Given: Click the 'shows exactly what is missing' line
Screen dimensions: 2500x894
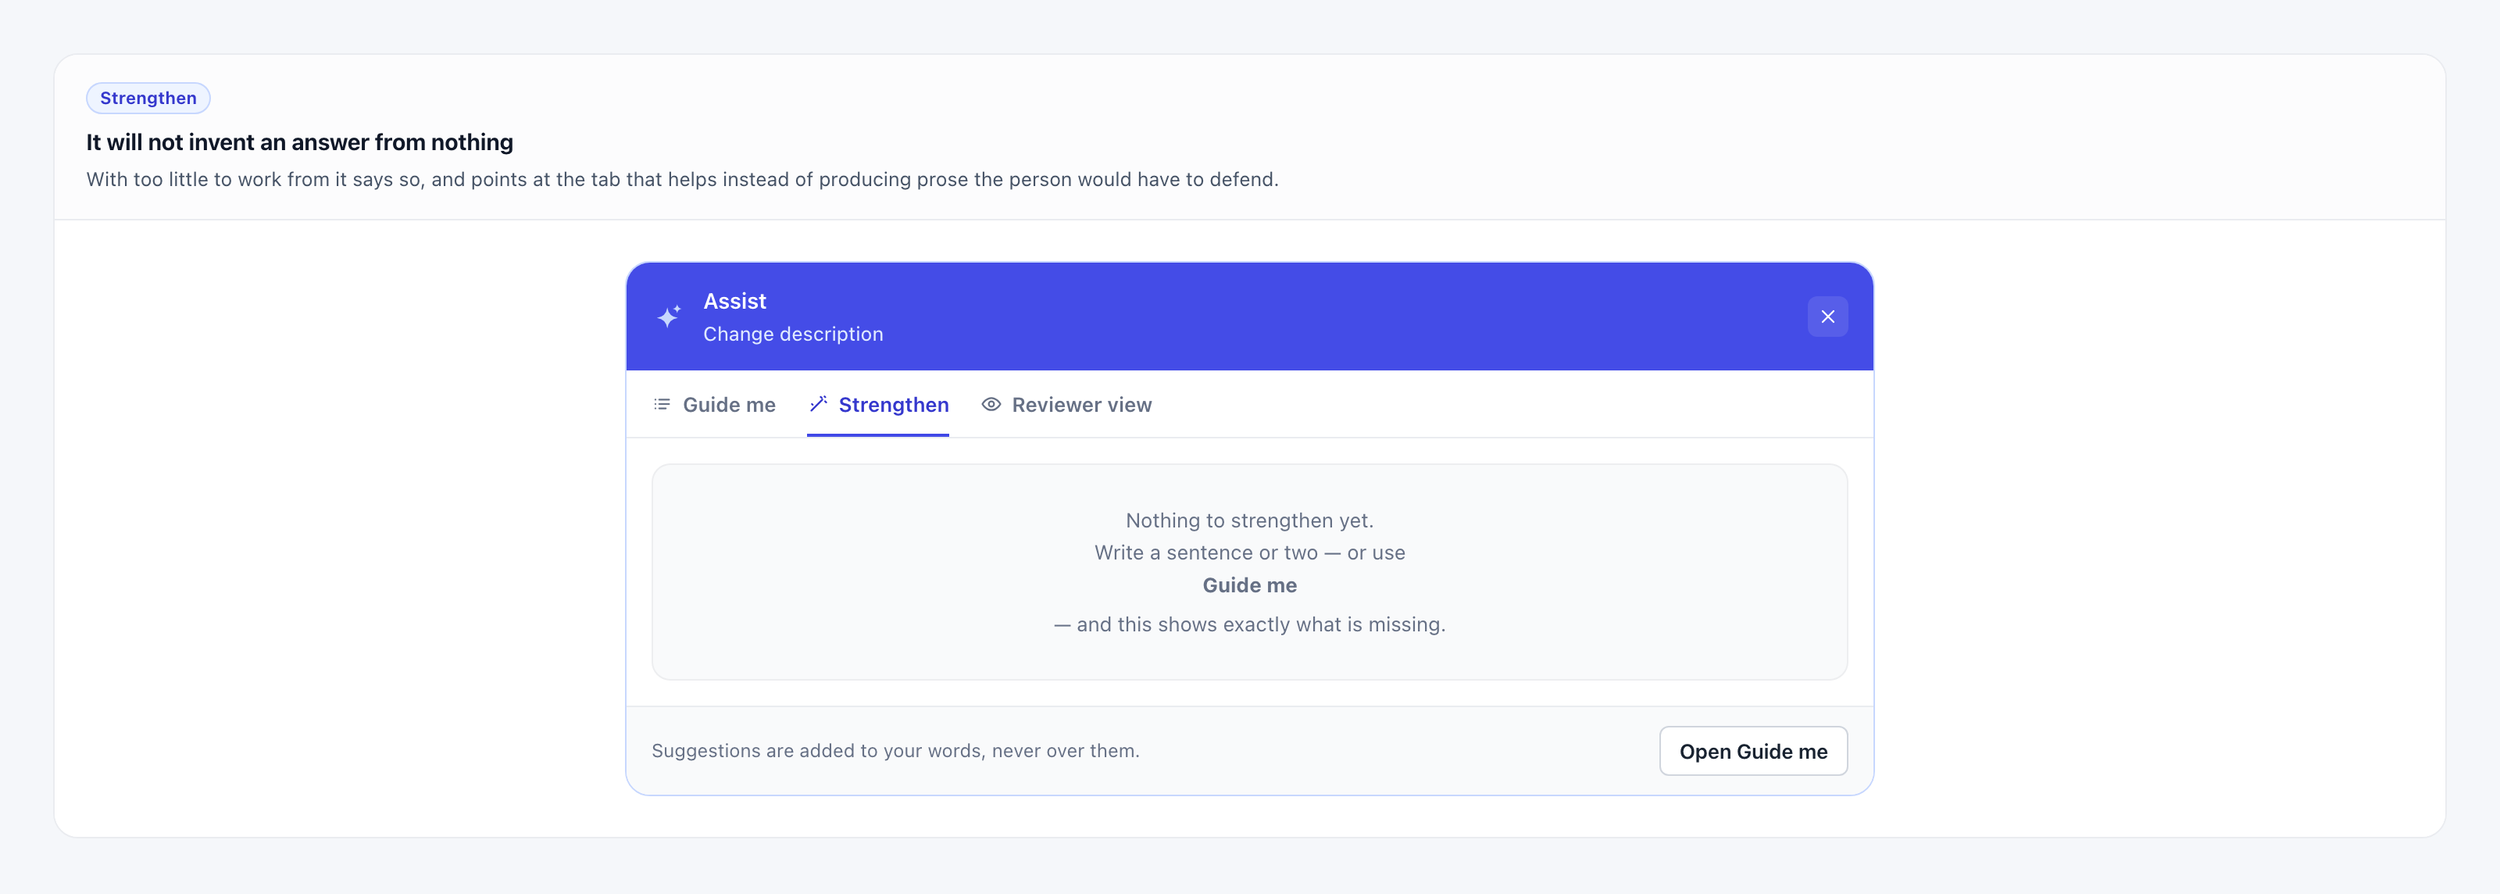Looking at the screenshot, I should (x=1249, y=625).
